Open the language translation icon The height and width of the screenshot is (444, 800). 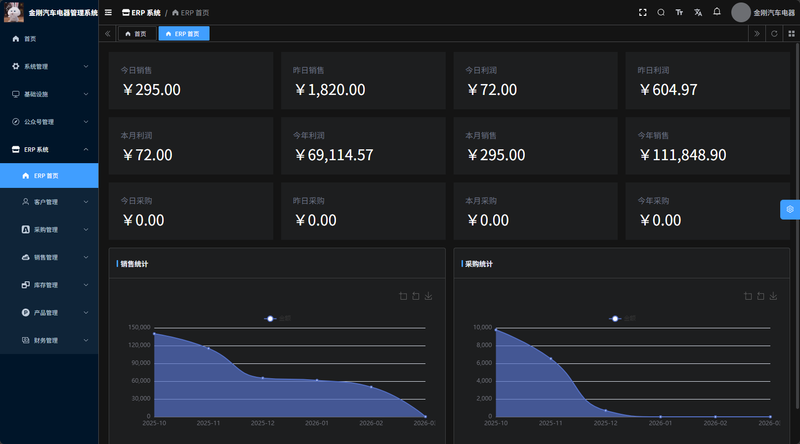(x=698, y=12)
